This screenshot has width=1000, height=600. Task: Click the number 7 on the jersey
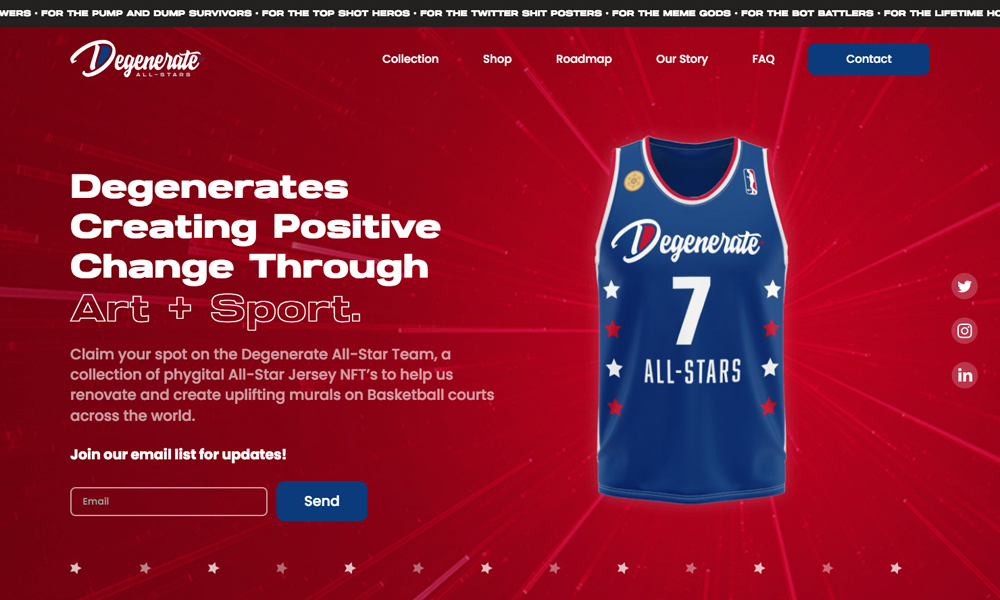click(691, 310)
